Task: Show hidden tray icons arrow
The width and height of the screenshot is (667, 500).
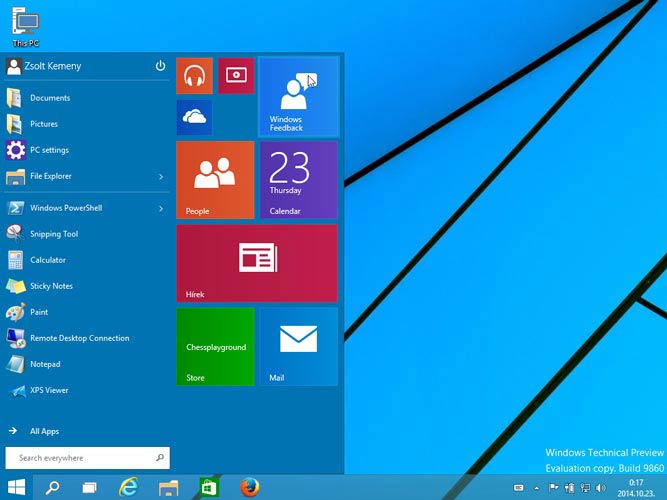Action: coord(536,488)
